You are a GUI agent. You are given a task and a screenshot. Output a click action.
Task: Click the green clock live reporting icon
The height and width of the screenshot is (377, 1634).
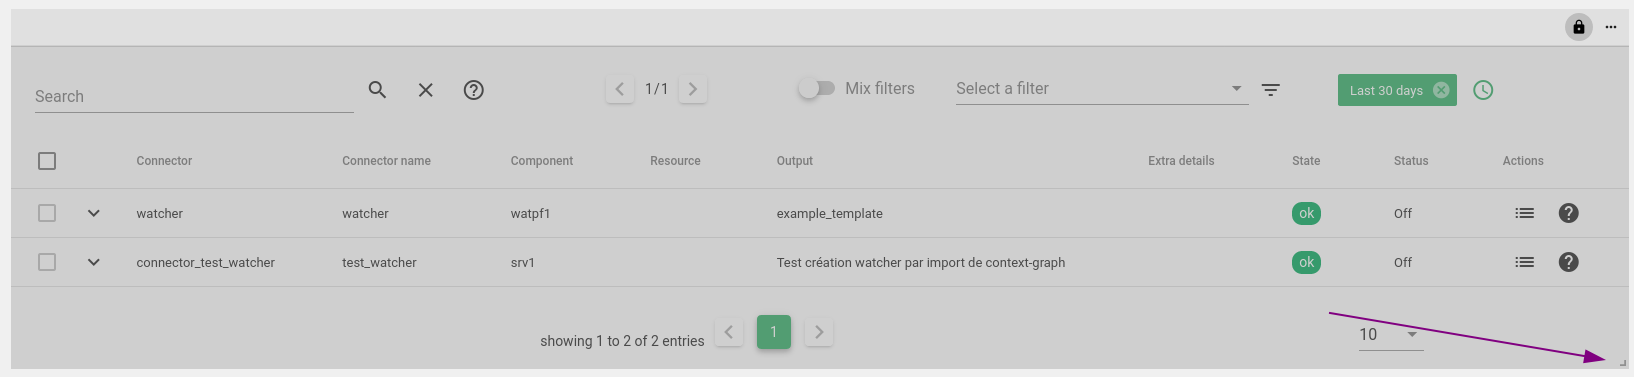tap(1483, 90)
